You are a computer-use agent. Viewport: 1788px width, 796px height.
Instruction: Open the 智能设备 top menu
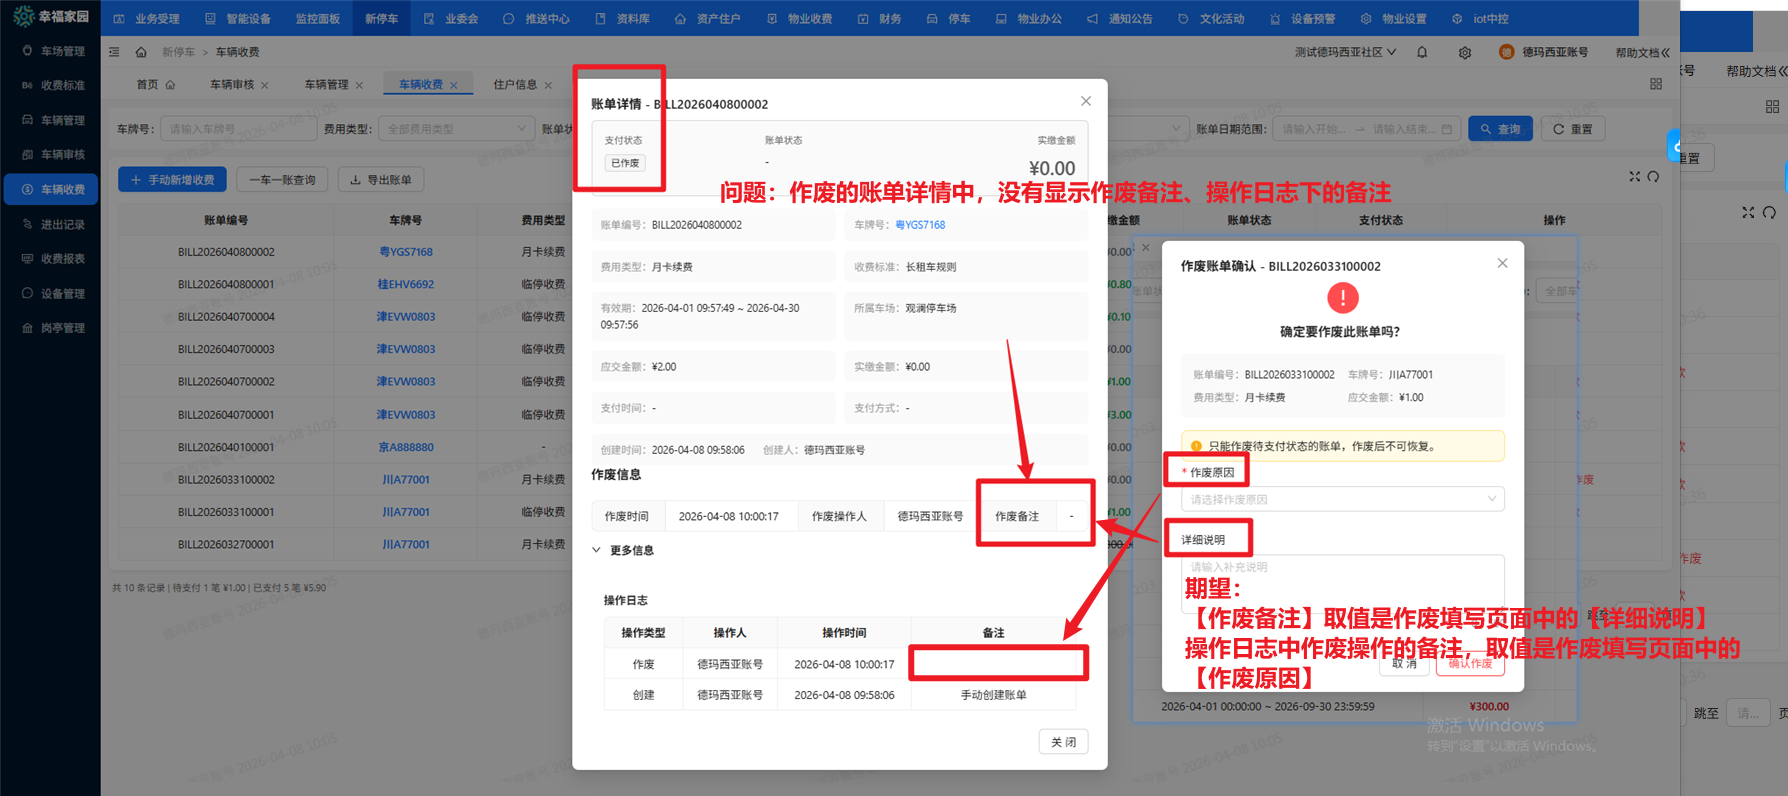pyautogui.click(x=238, y=18)
